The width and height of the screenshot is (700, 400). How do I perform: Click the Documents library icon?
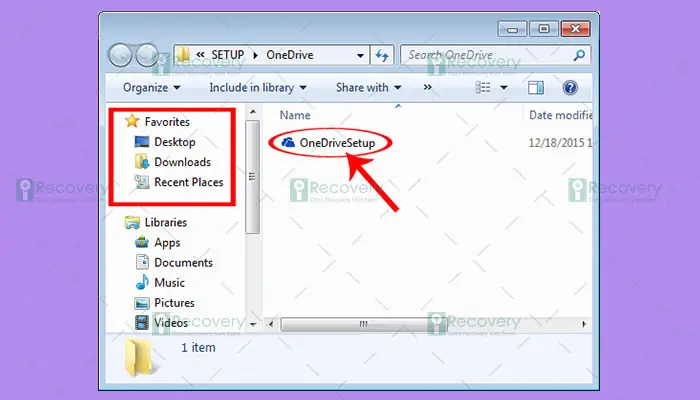click(x=142, y=262)
